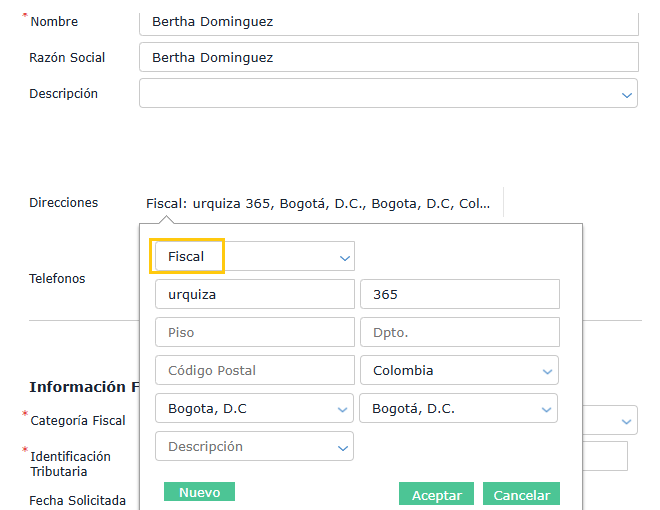Click the Código Postal field
Image resolution: width=660 pixels, height=510 pixels.
coord(254,370)
